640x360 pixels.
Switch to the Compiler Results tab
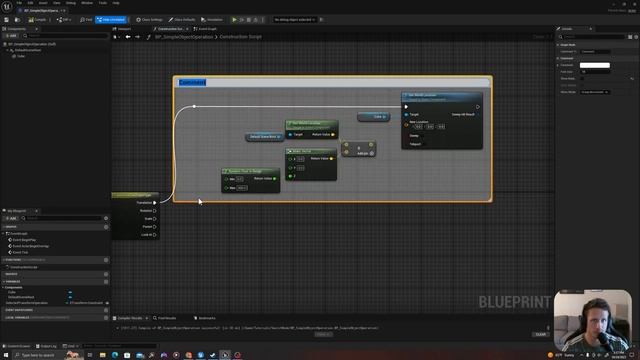point(129,318)
